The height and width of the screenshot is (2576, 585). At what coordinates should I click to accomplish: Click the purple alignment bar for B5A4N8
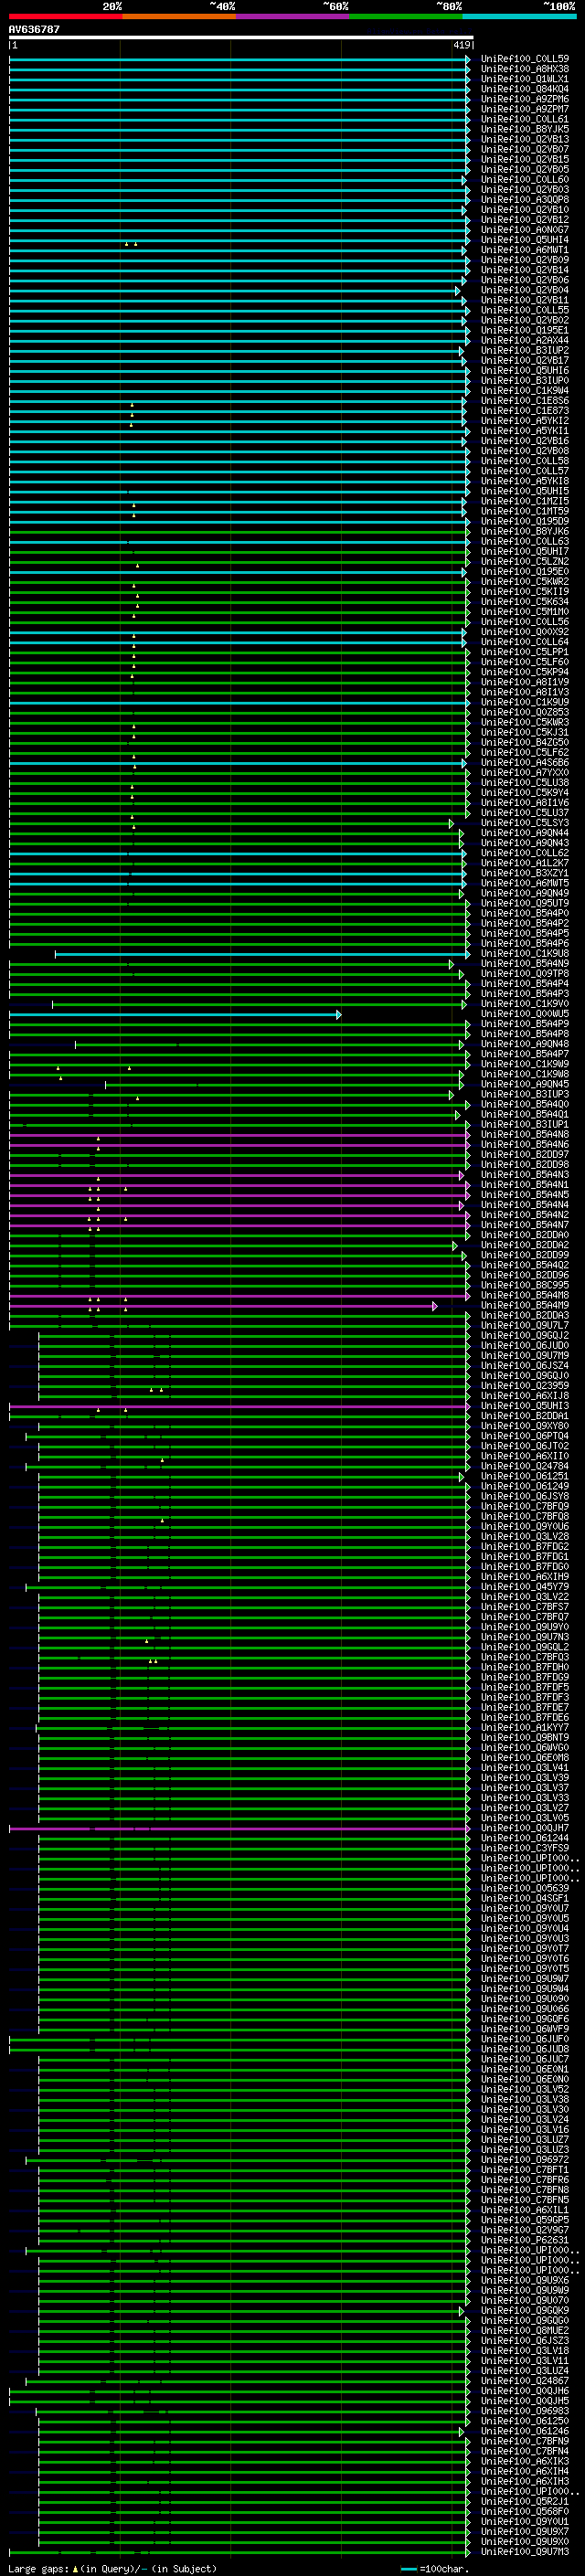(239, 1134)
